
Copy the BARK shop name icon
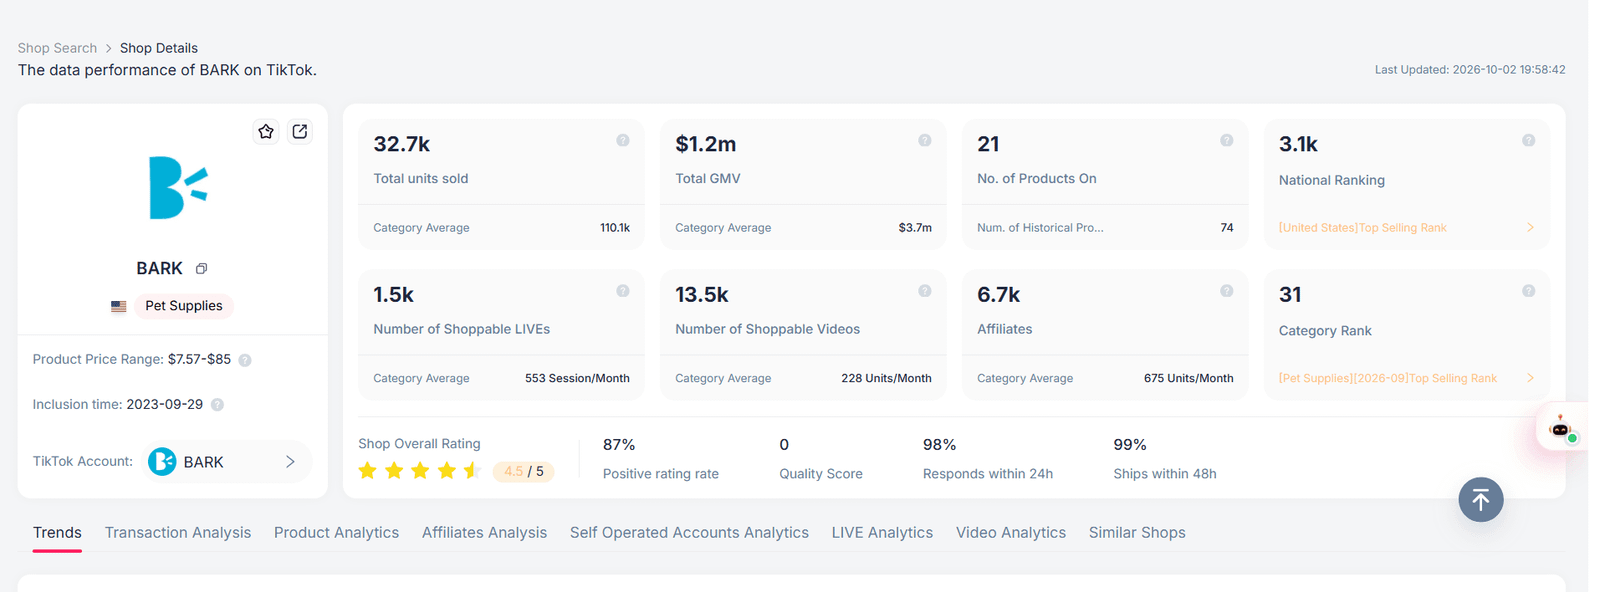pos(201,269)
